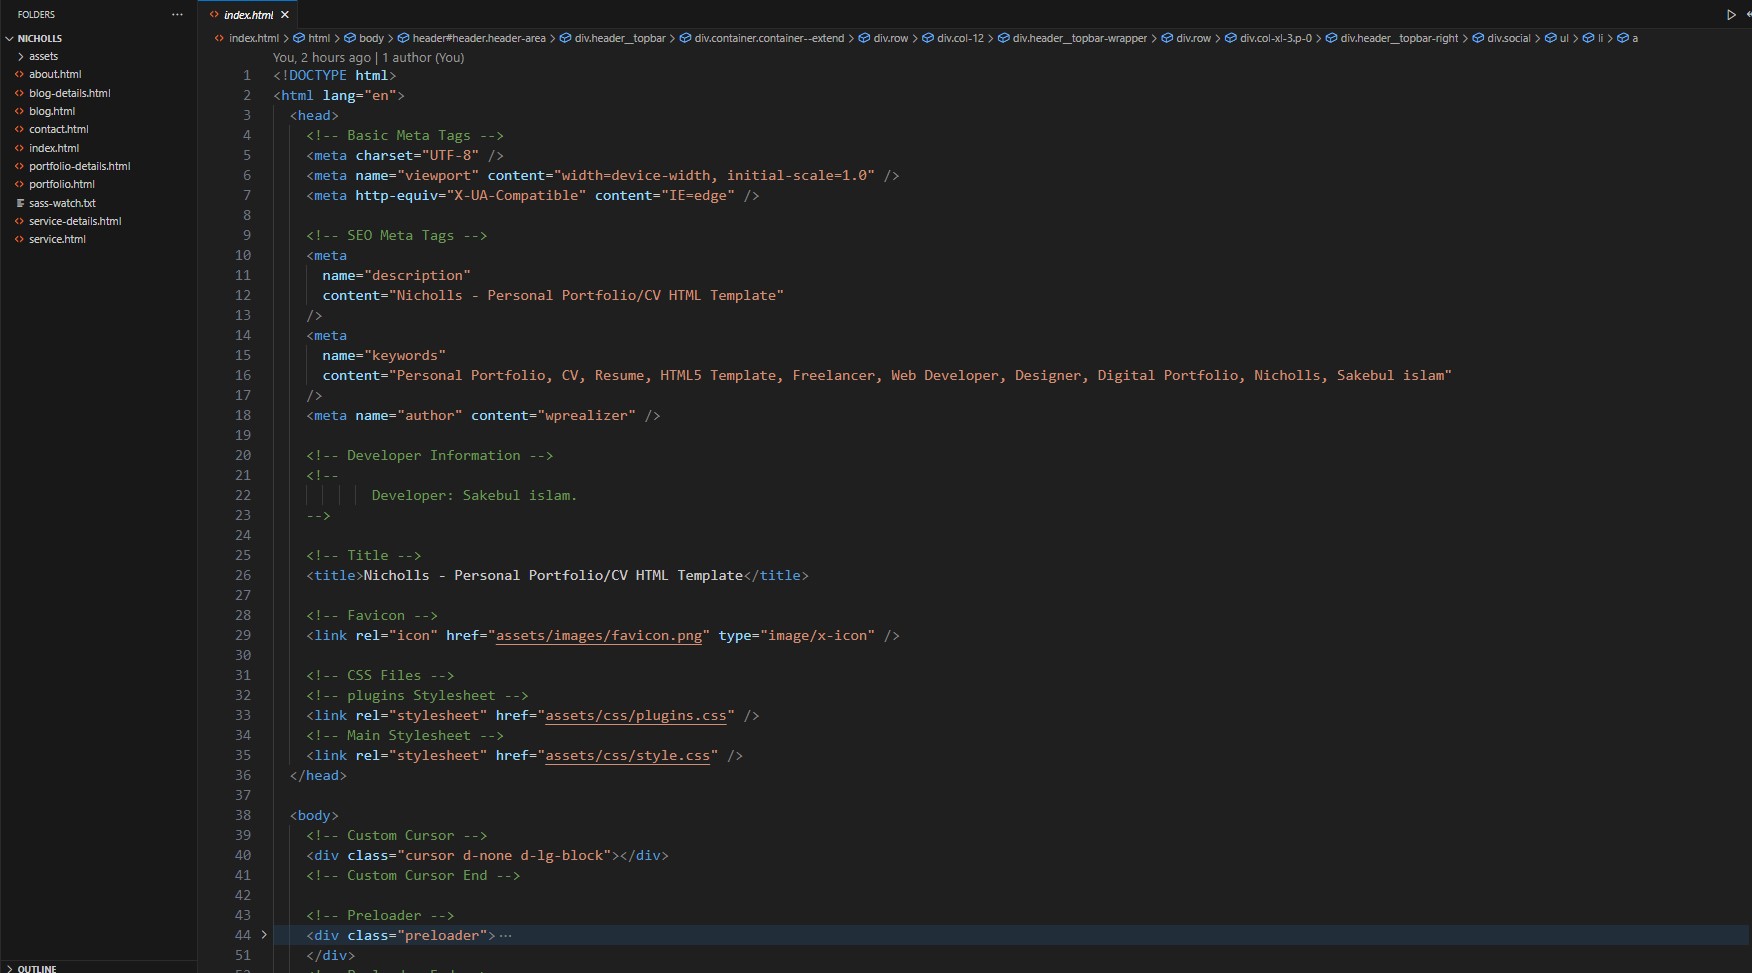Click the text file icon beside sass-watch.txt
This screenshot has width=1752, height=973.
(19, 203)
